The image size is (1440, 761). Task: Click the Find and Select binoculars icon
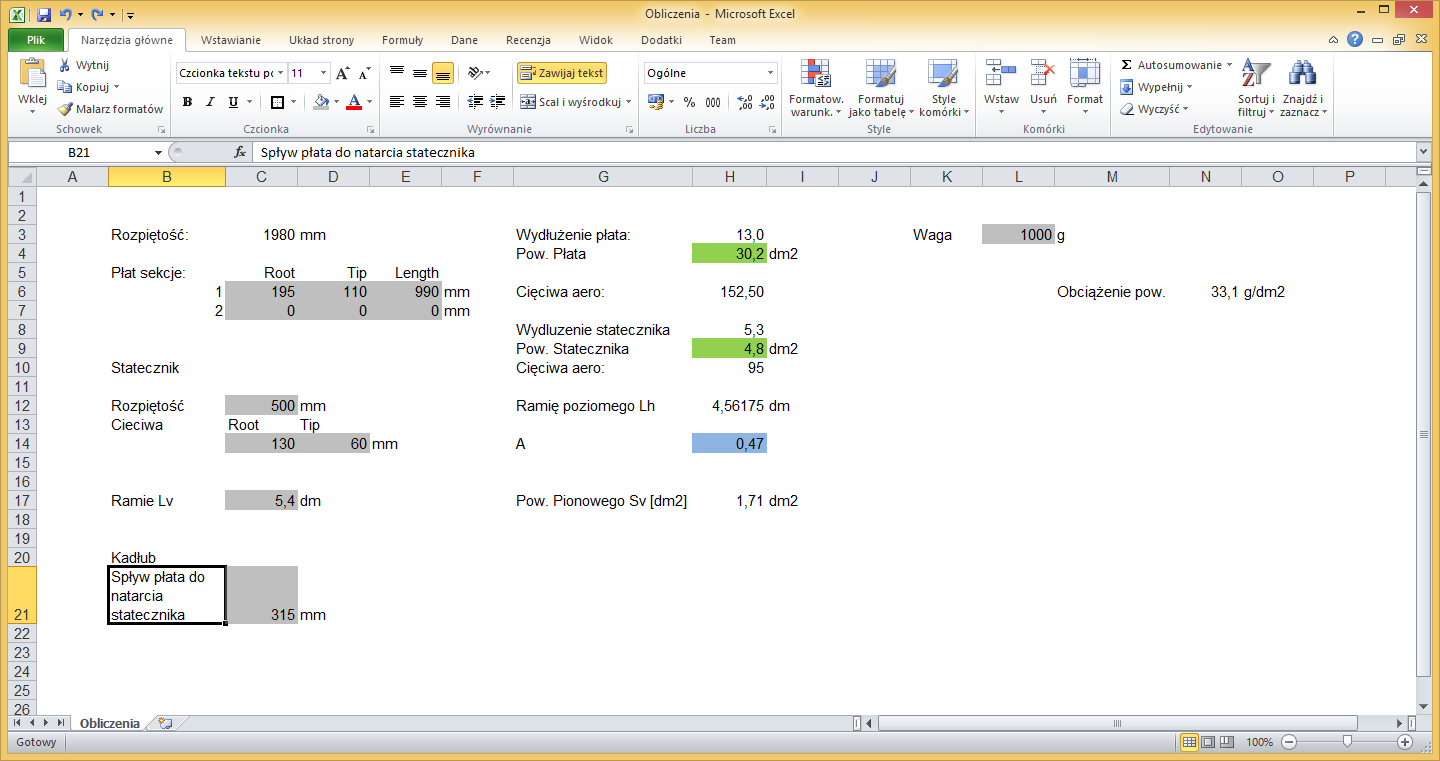pyautogui.click(x=1301, y=74)
